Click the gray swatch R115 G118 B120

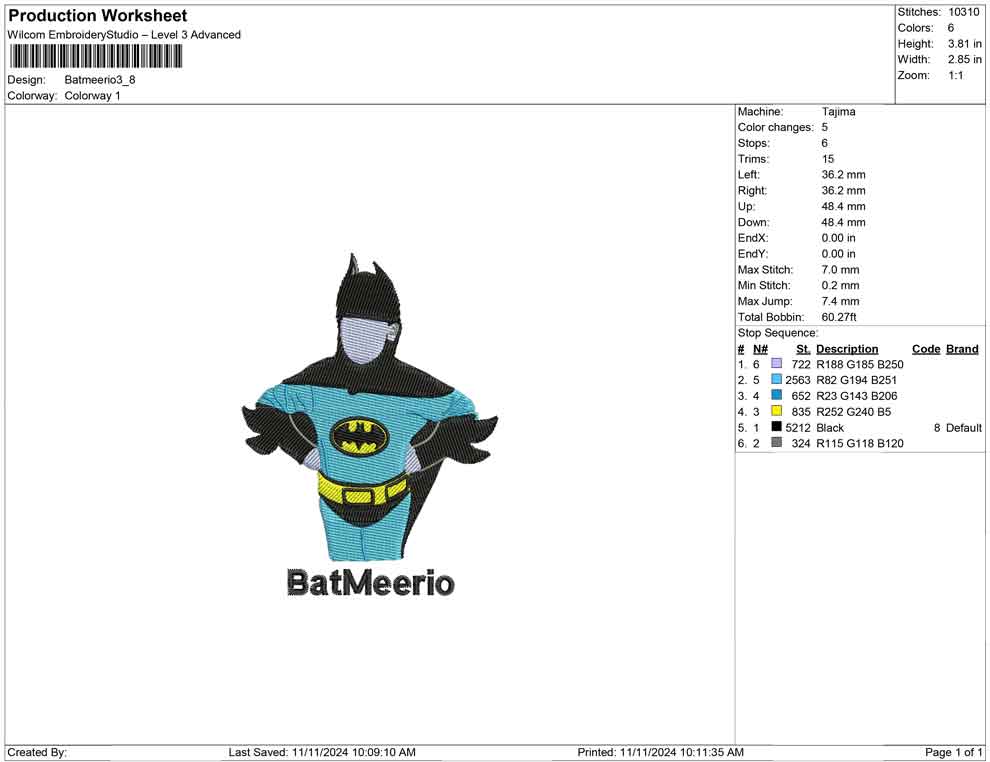click(777, 443)
